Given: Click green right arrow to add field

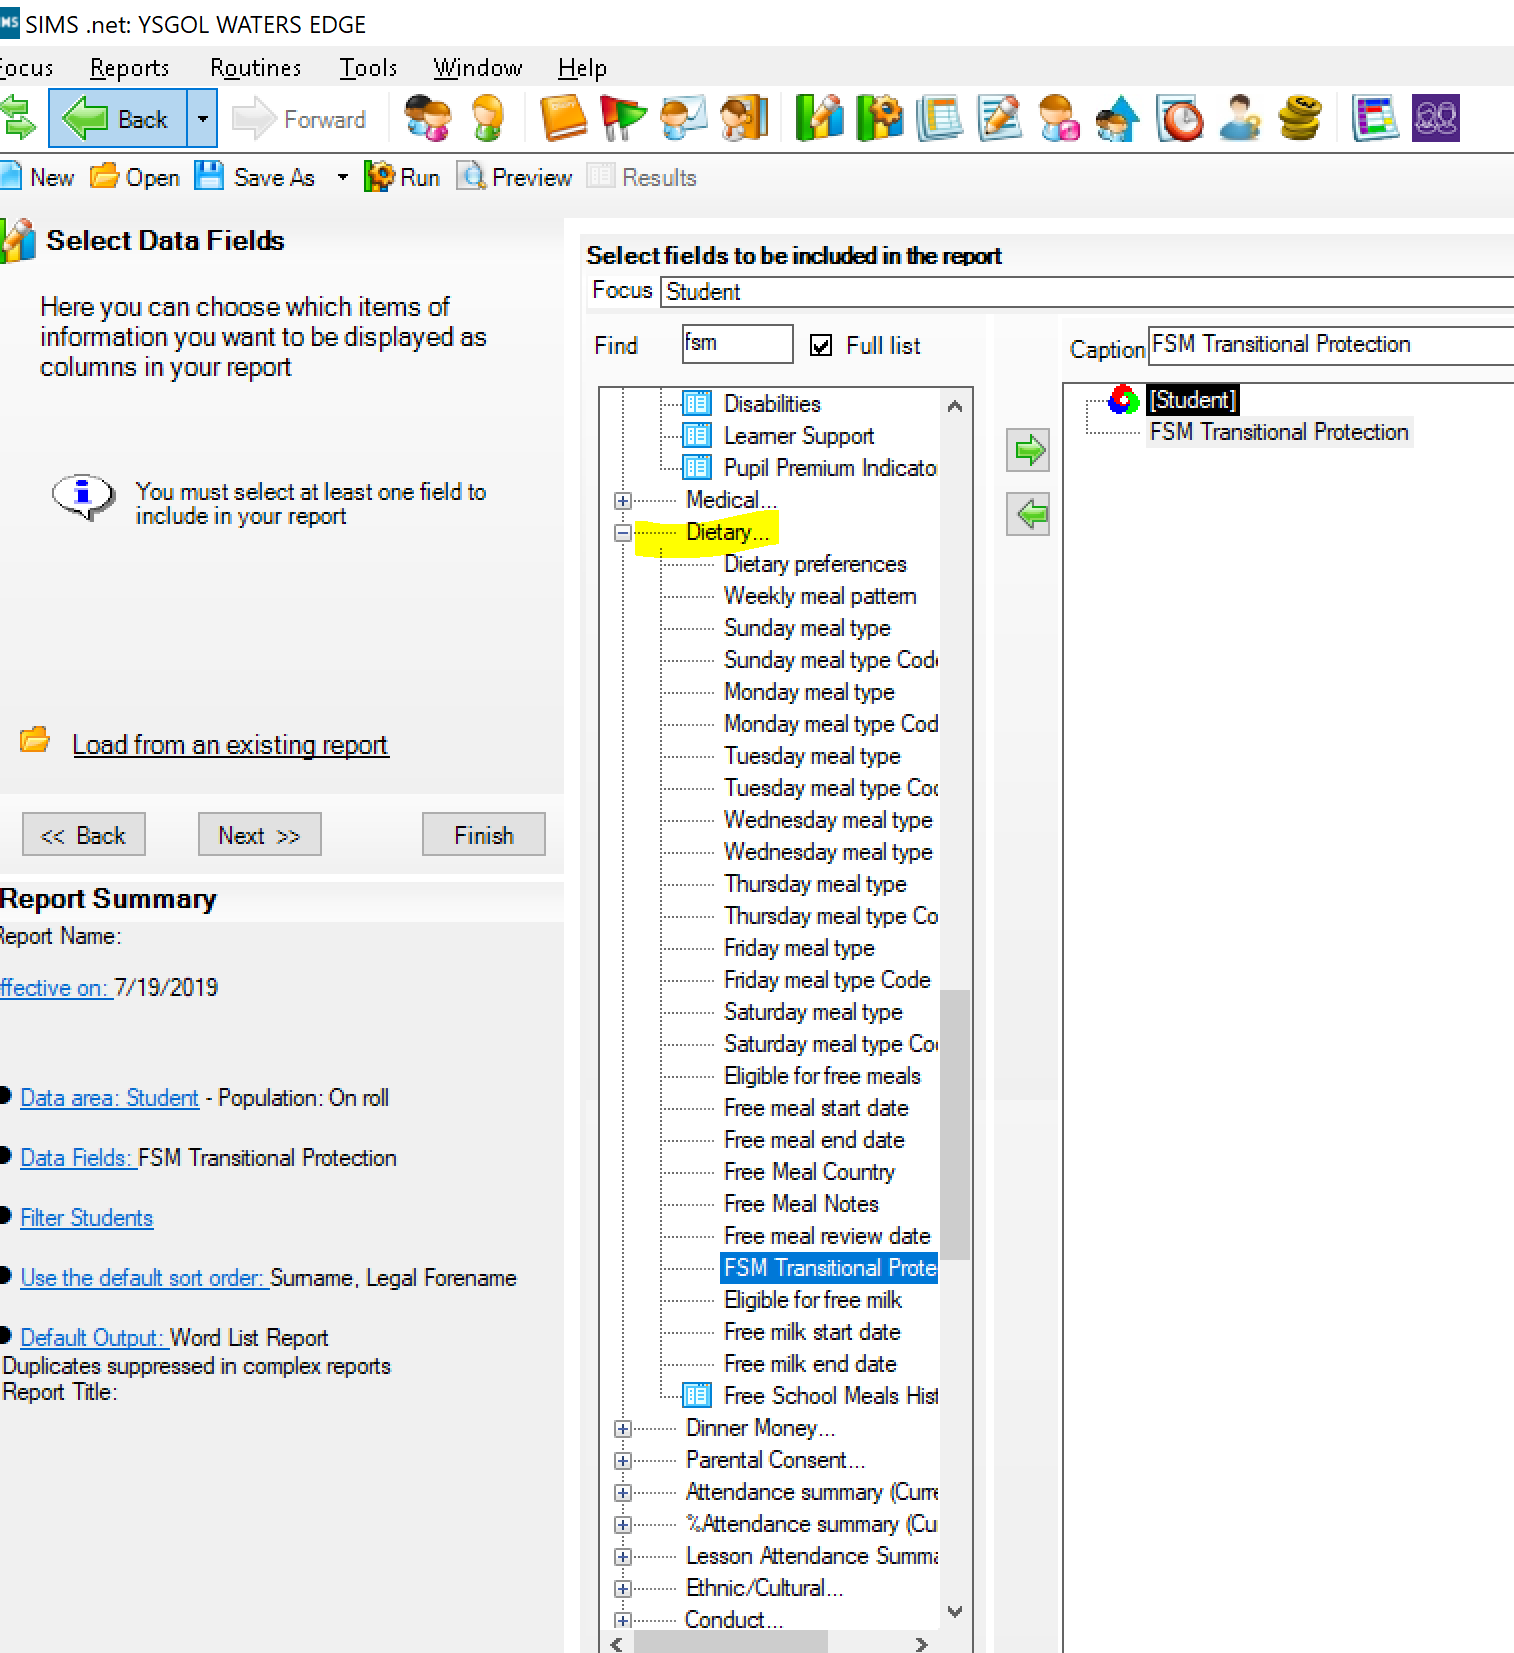Looking at the screenshot, I should pos(1028,451).
